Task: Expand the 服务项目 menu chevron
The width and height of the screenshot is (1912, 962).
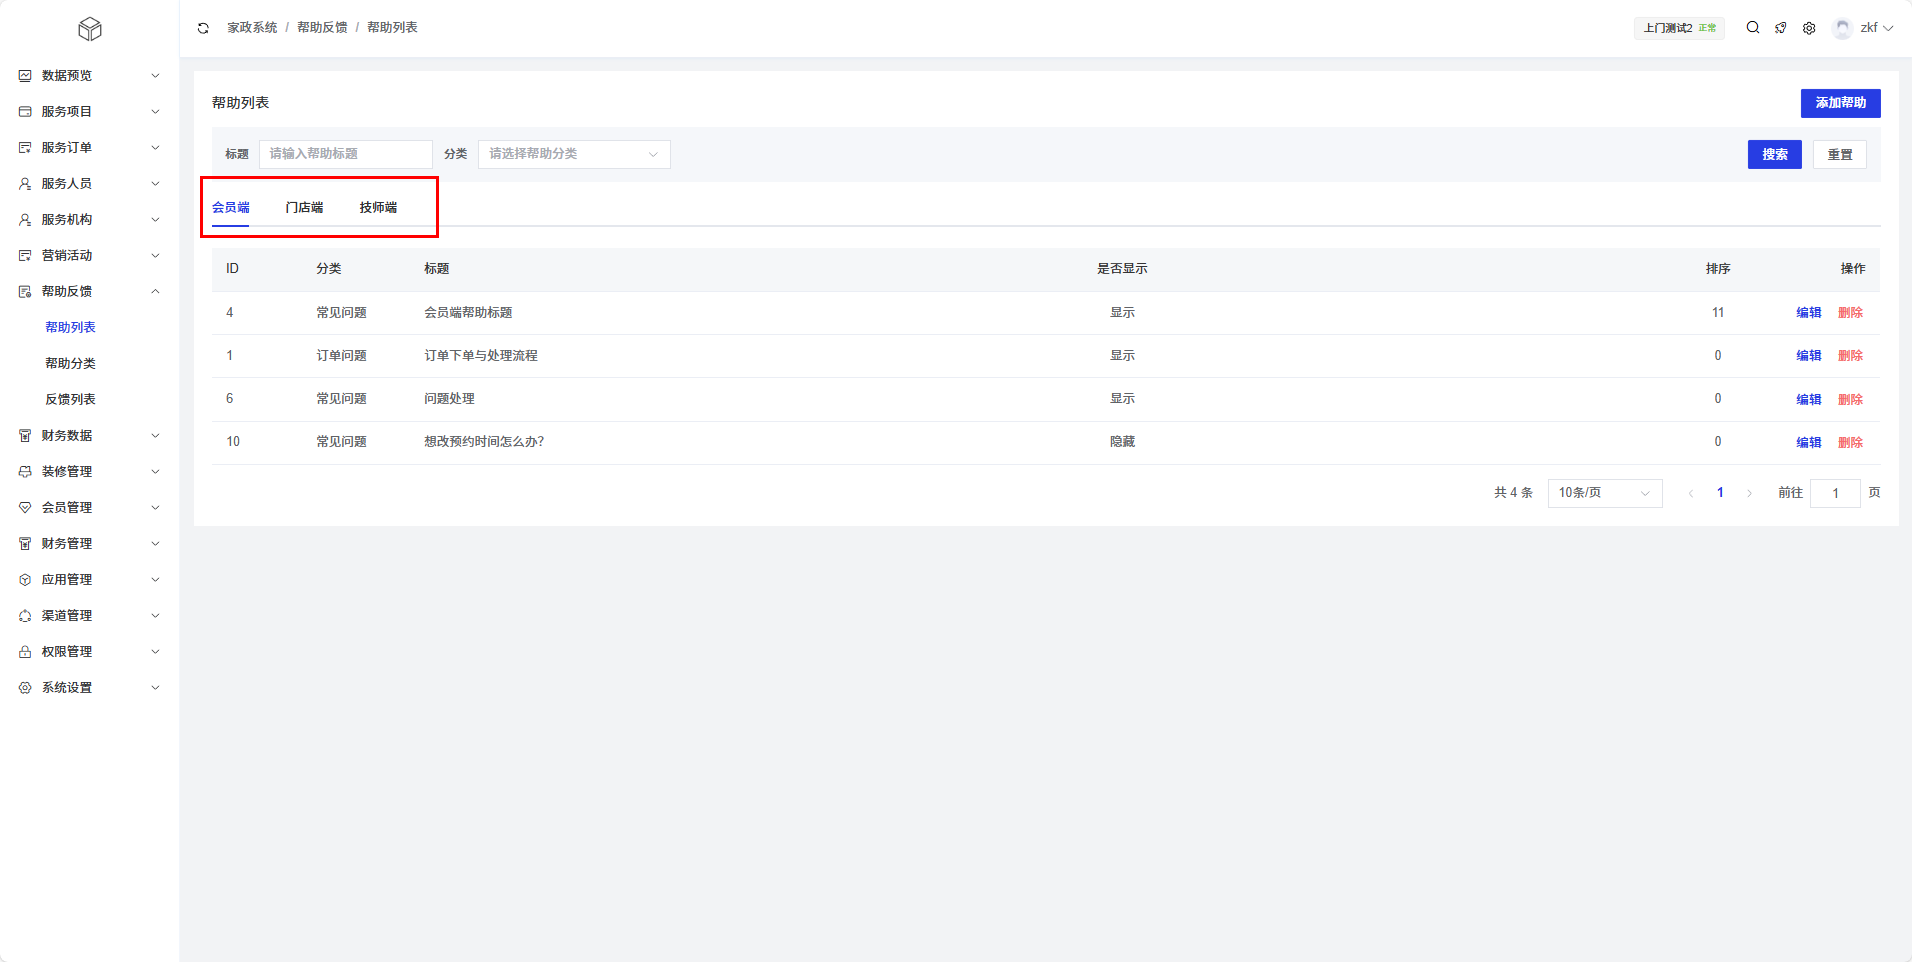Action: (155, 112)
